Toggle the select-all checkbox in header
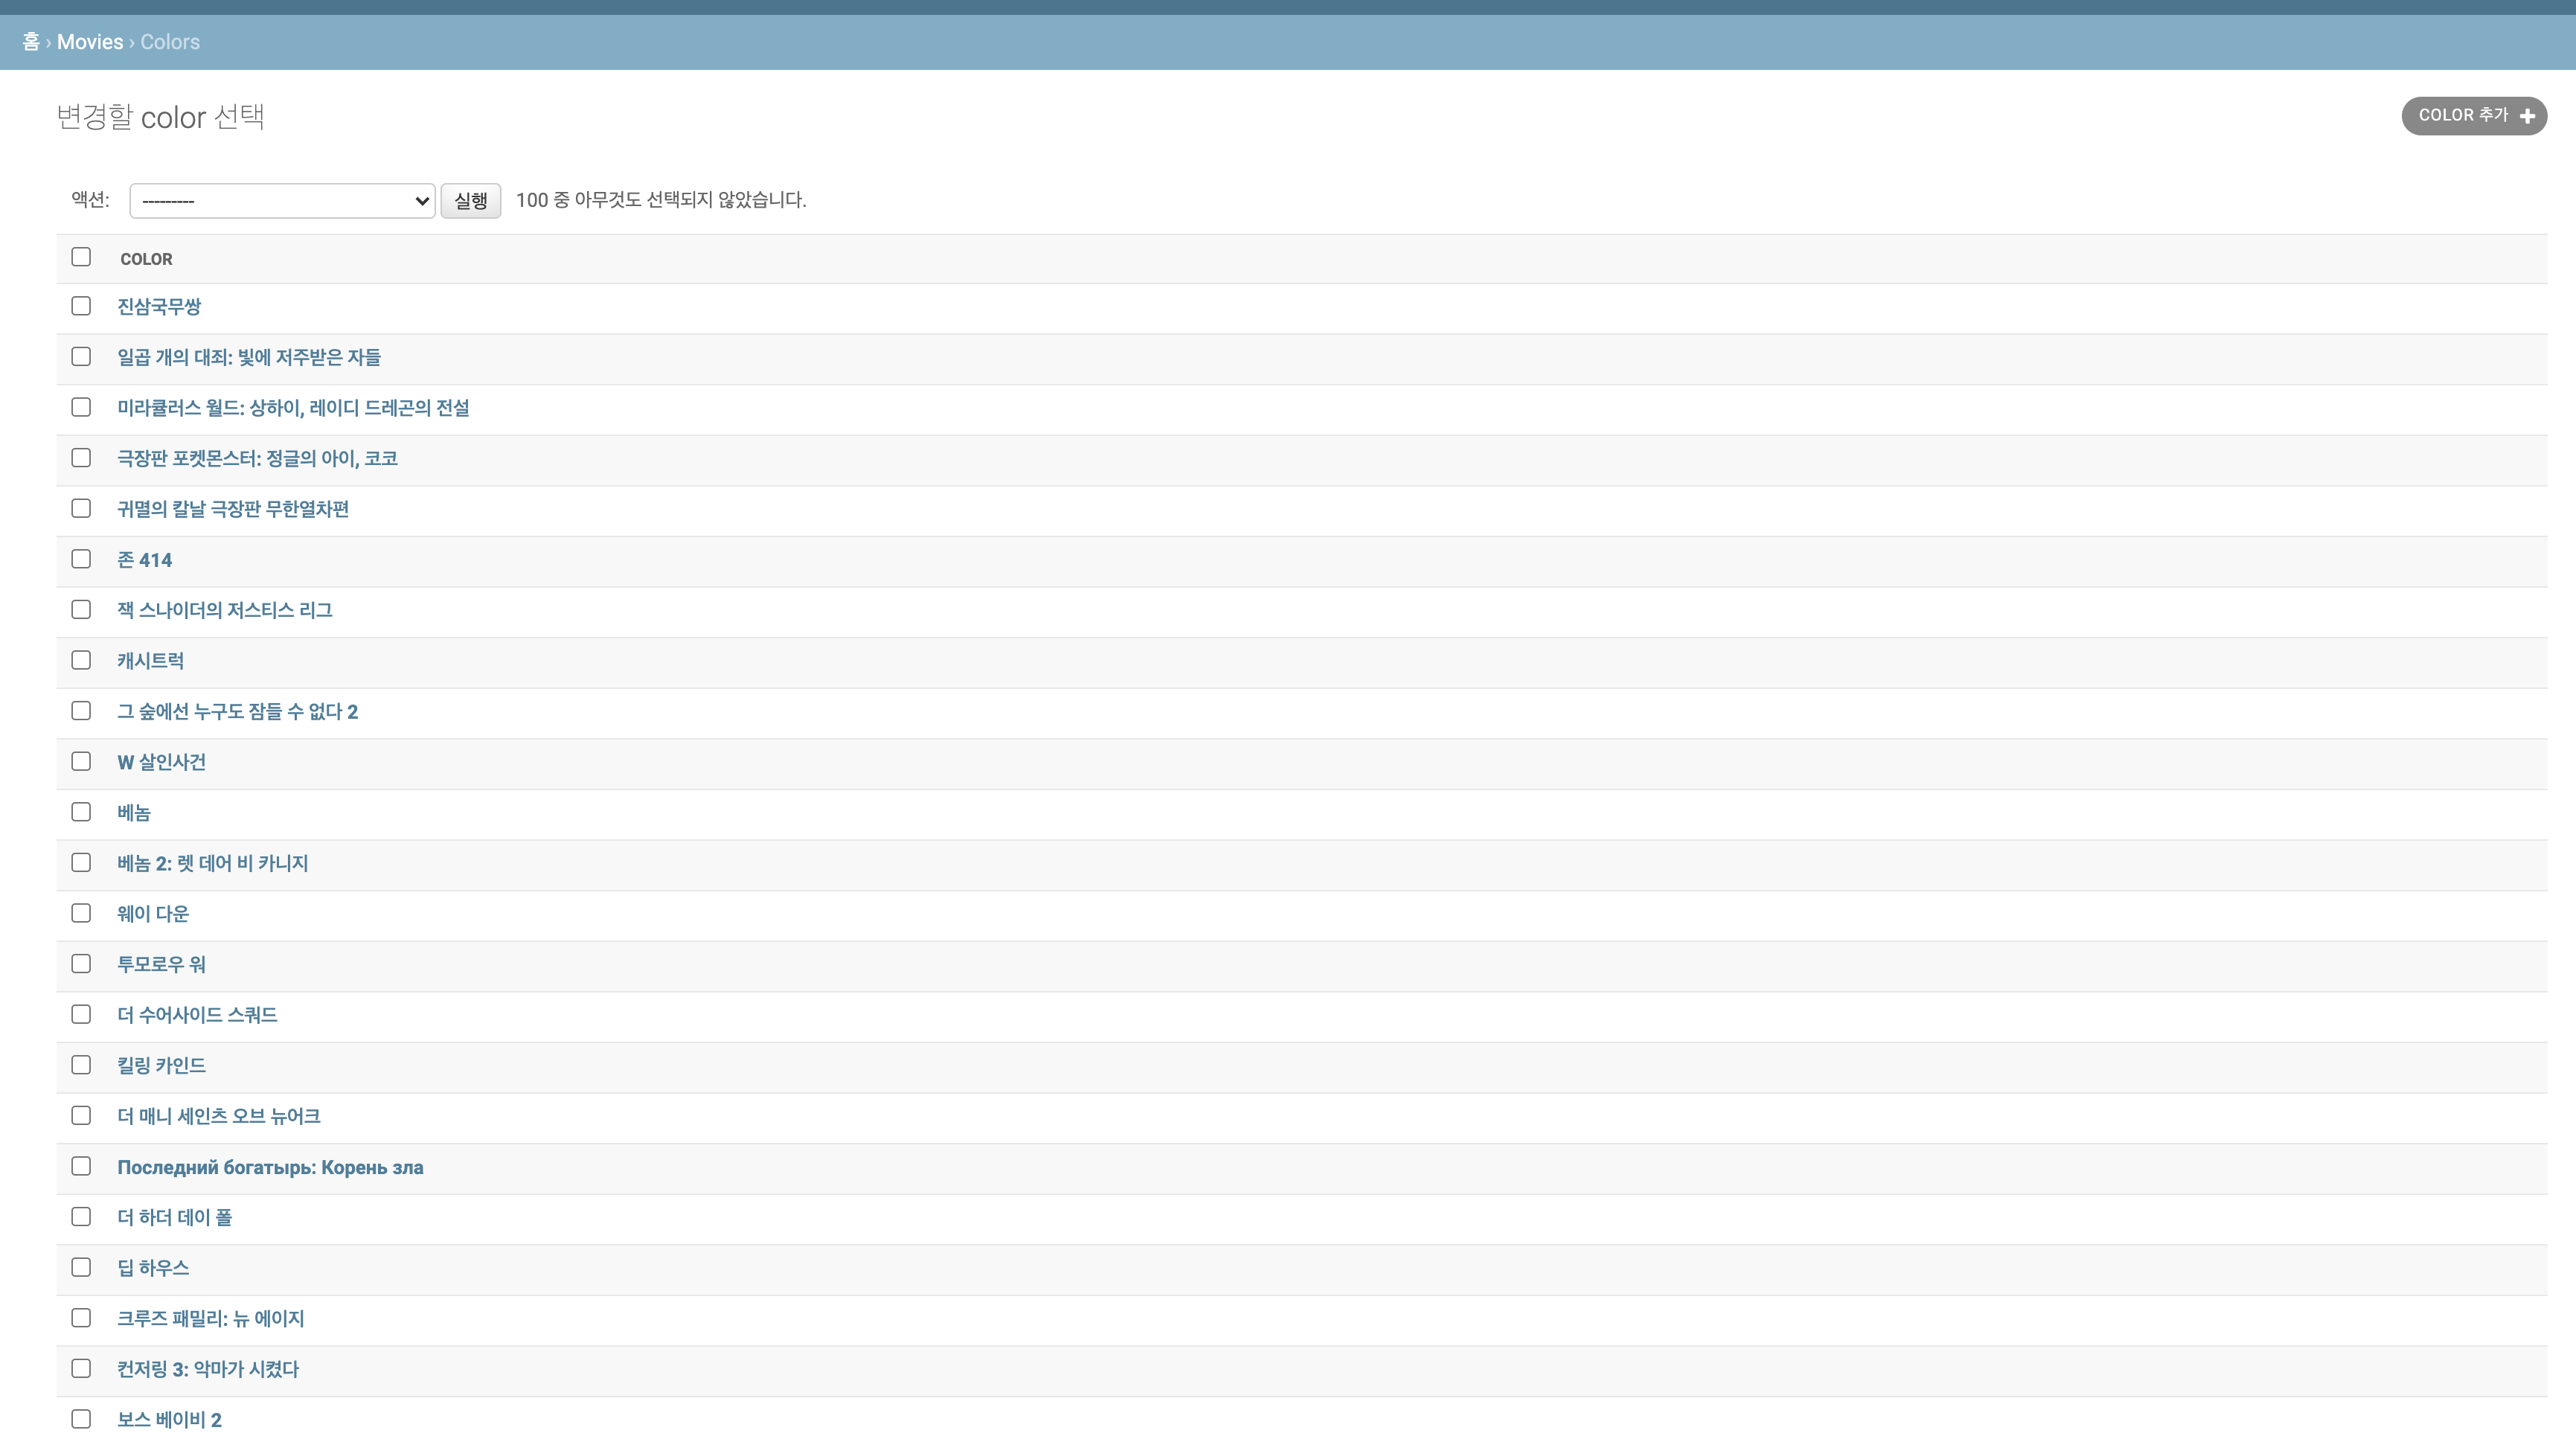The image size is (2576, 1439). tap(81, 257)
